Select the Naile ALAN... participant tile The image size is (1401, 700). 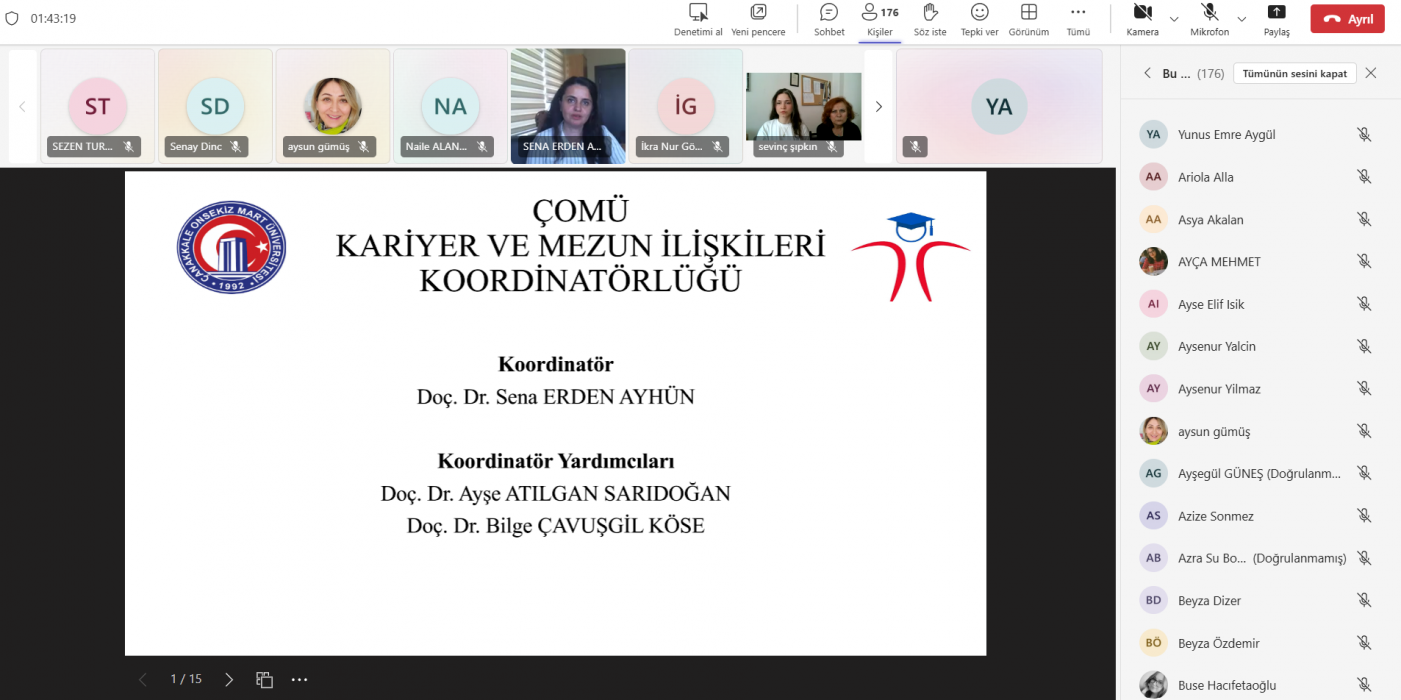[x=450, y=106]
